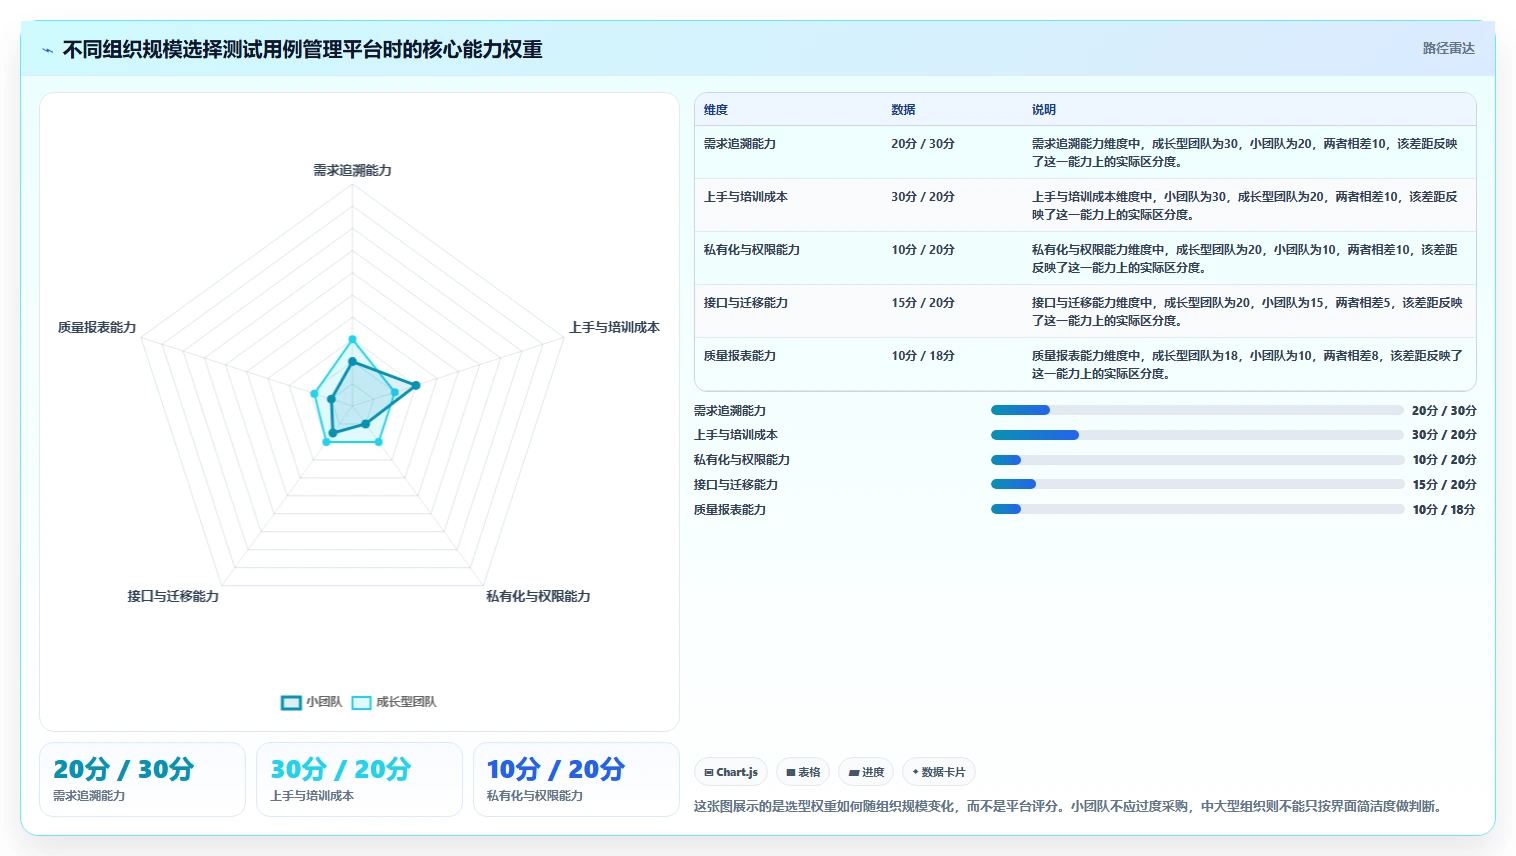Screen dimensions: 1516x856
Task: Click the 数据卡片 tag chip
Action: (x=939, y=772)
